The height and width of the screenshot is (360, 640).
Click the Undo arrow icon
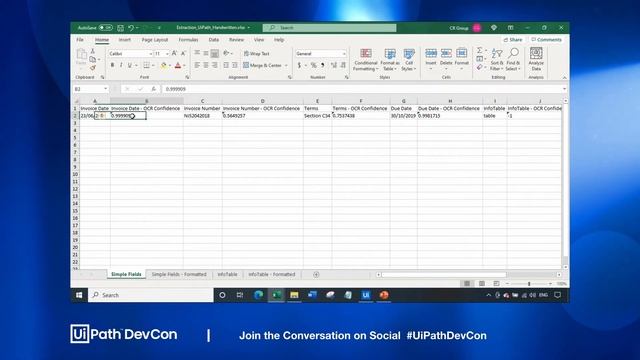pyautogui.click(x=131, y=28)
